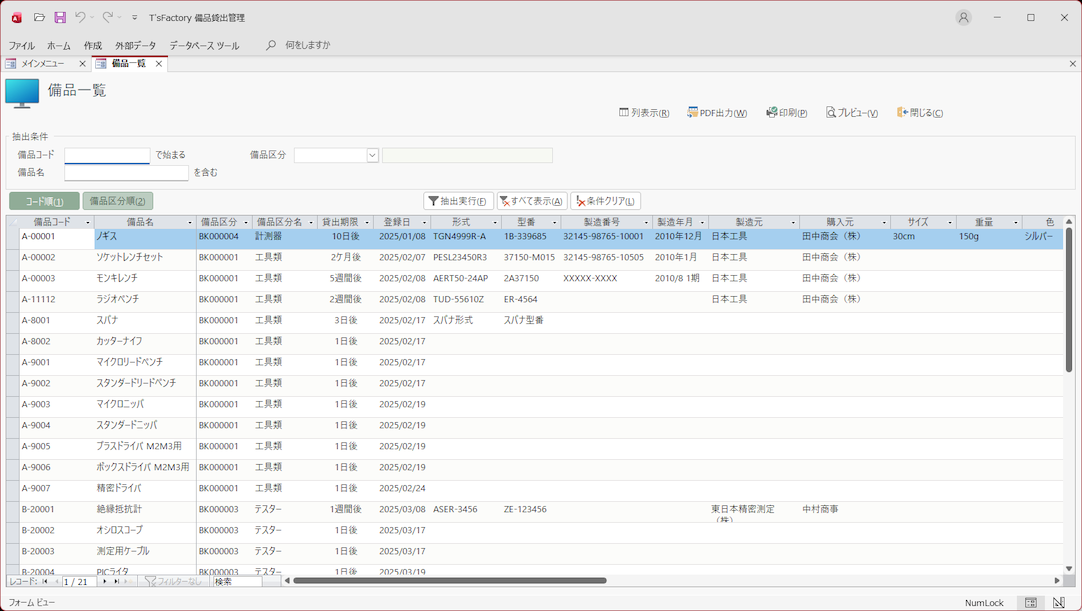
Task: Switch to the メインメニュー tab
Action: (x=43, y=64)
